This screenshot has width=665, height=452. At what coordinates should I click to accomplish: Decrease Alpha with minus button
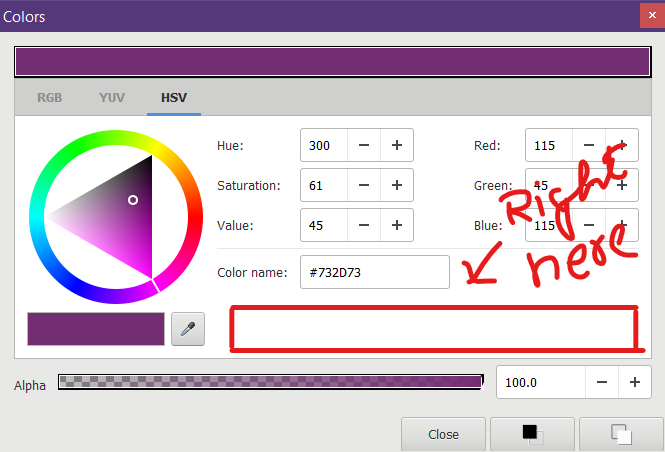(602, 382)
